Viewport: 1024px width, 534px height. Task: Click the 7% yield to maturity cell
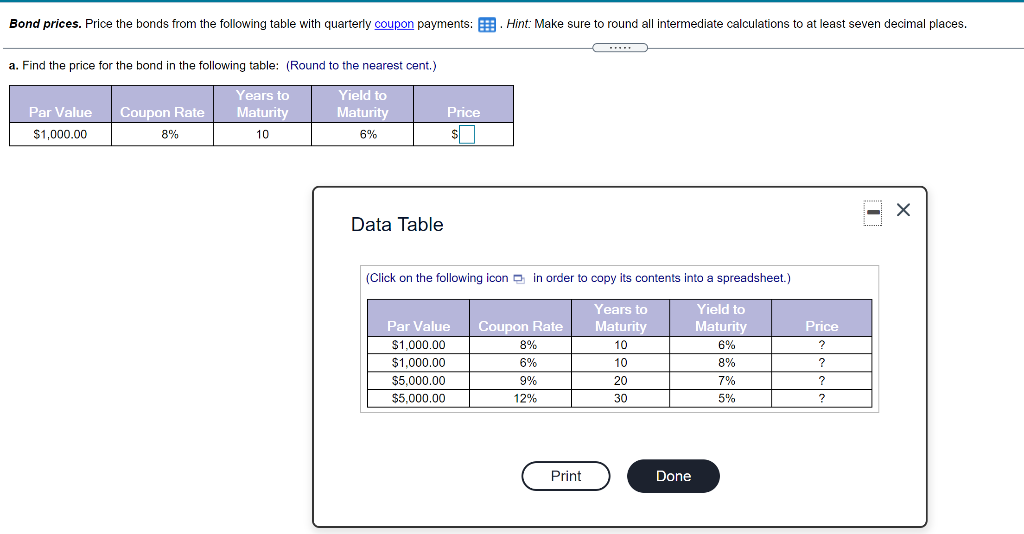coord(726,381)
